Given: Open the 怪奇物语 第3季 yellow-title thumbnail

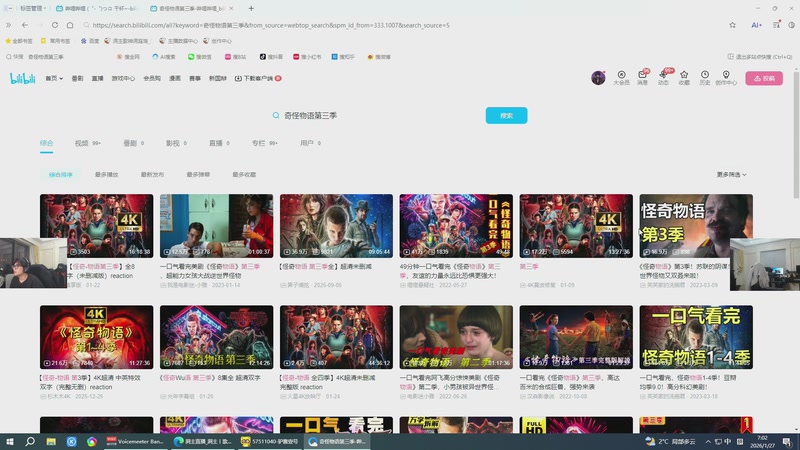Looking at the screenshot, I should [696, 226].
